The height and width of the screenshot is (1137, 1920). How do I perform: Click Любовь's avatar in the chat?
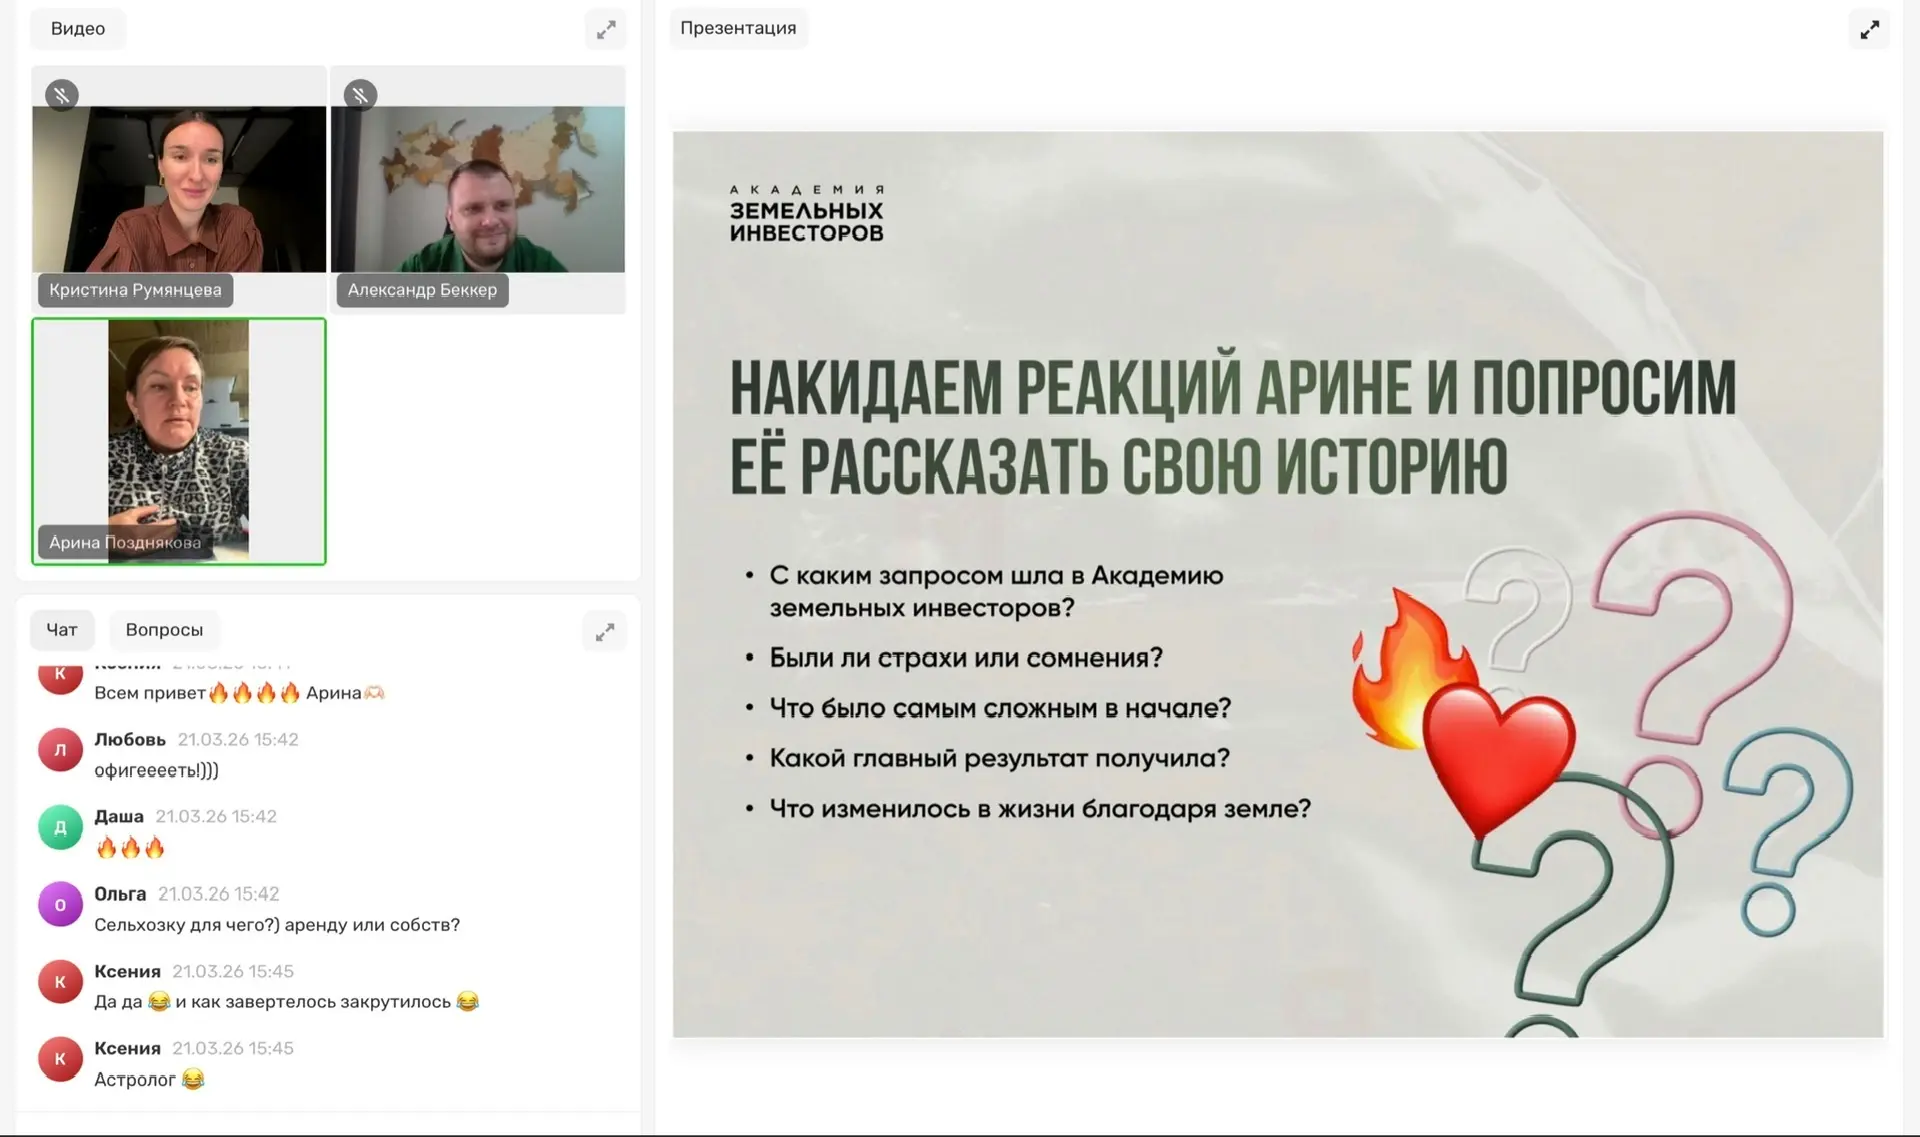[60, 751]
